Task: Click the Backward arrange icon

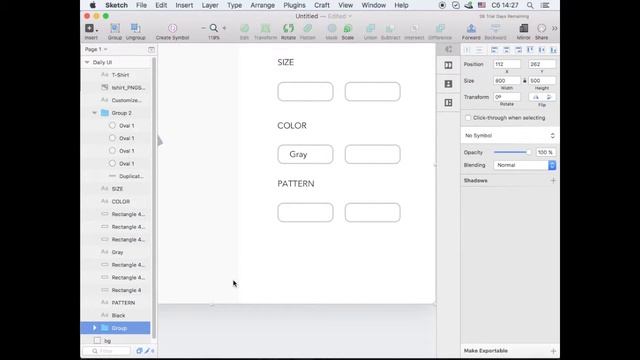Action: tap(495, 28)
